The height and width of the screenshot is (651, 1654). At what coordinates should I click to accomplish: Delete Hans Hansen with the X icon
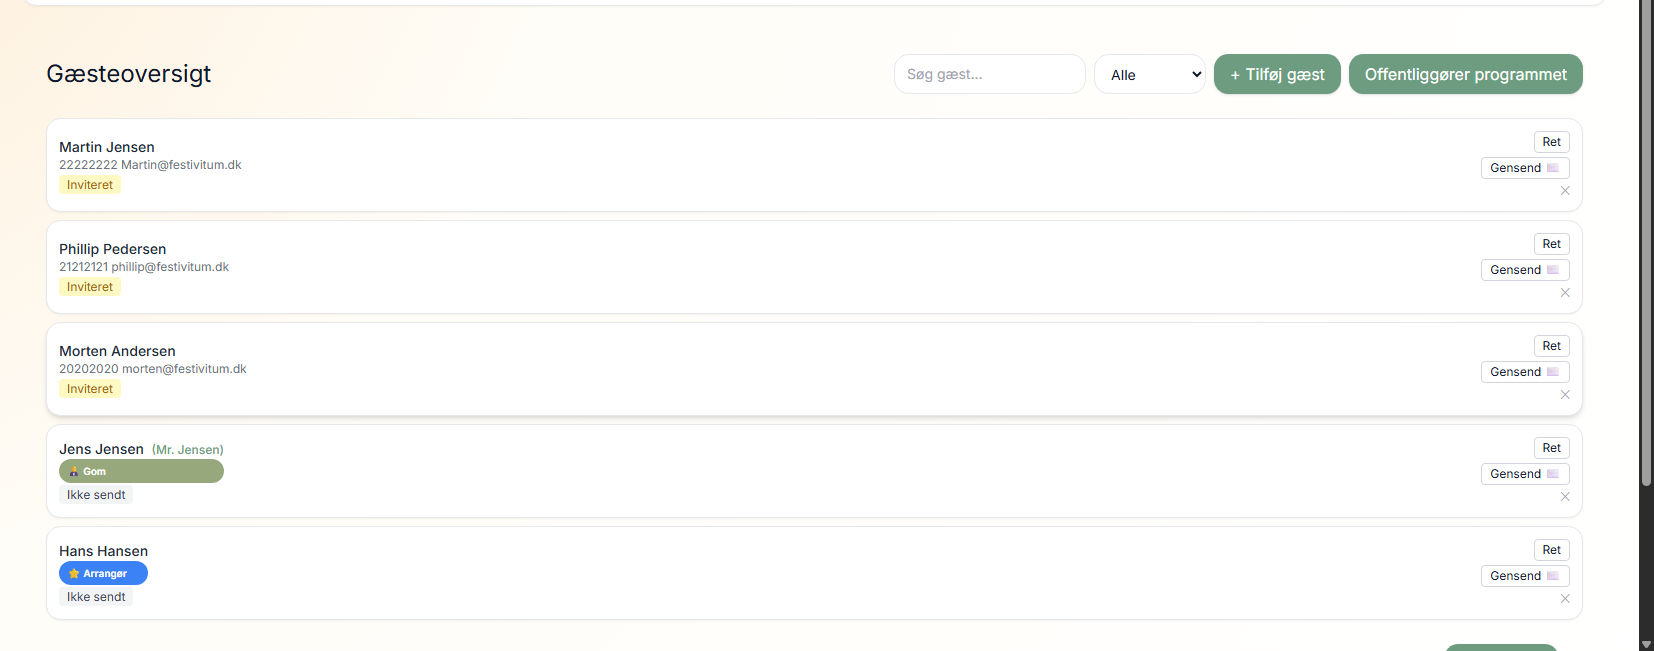tap(1565, 599)
